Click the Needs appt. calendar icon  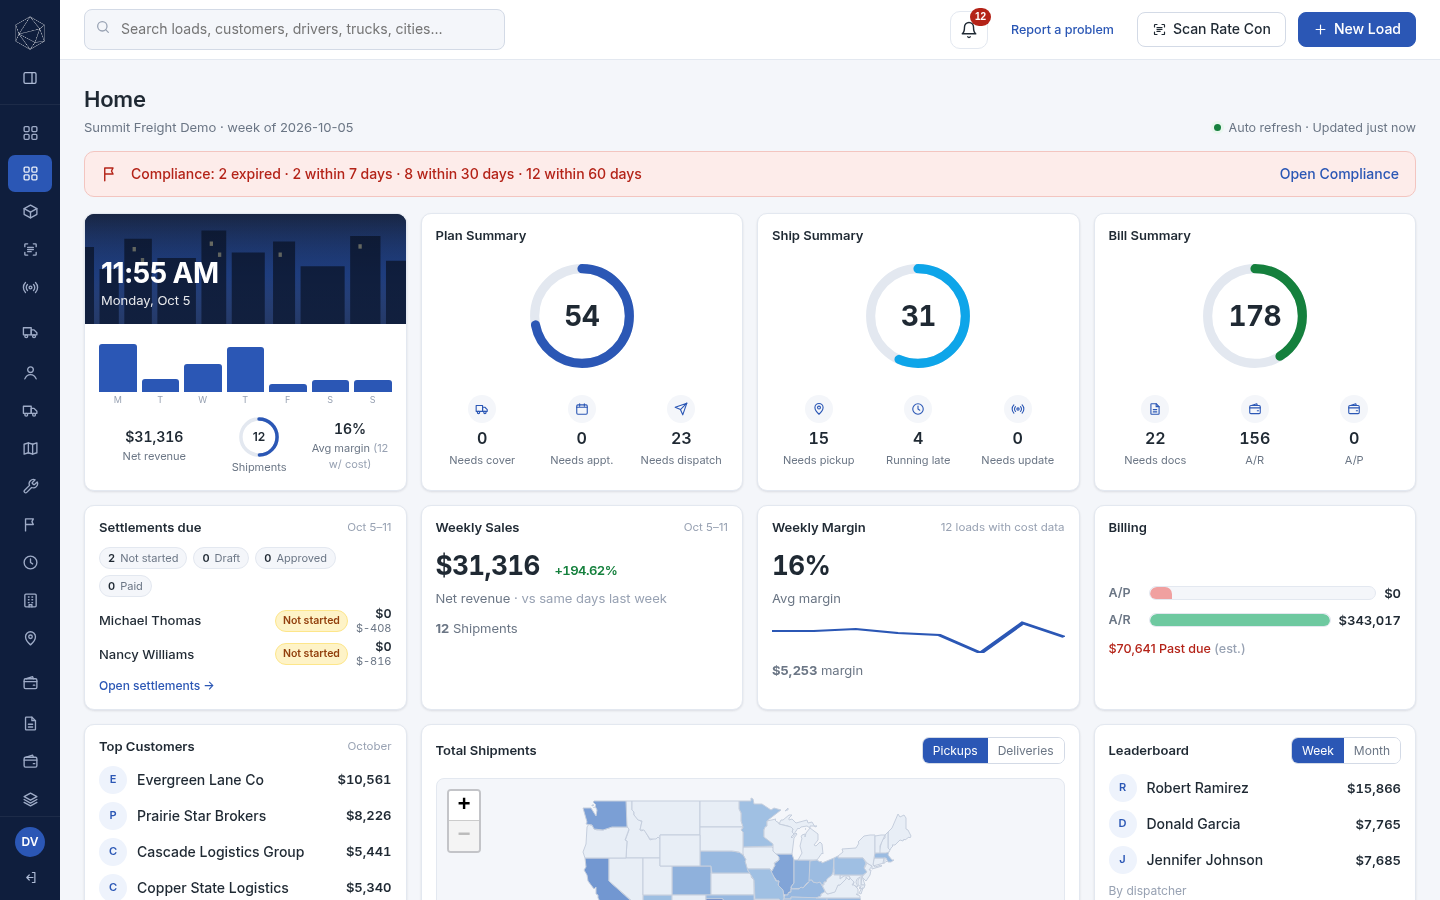tap(582, 409)
